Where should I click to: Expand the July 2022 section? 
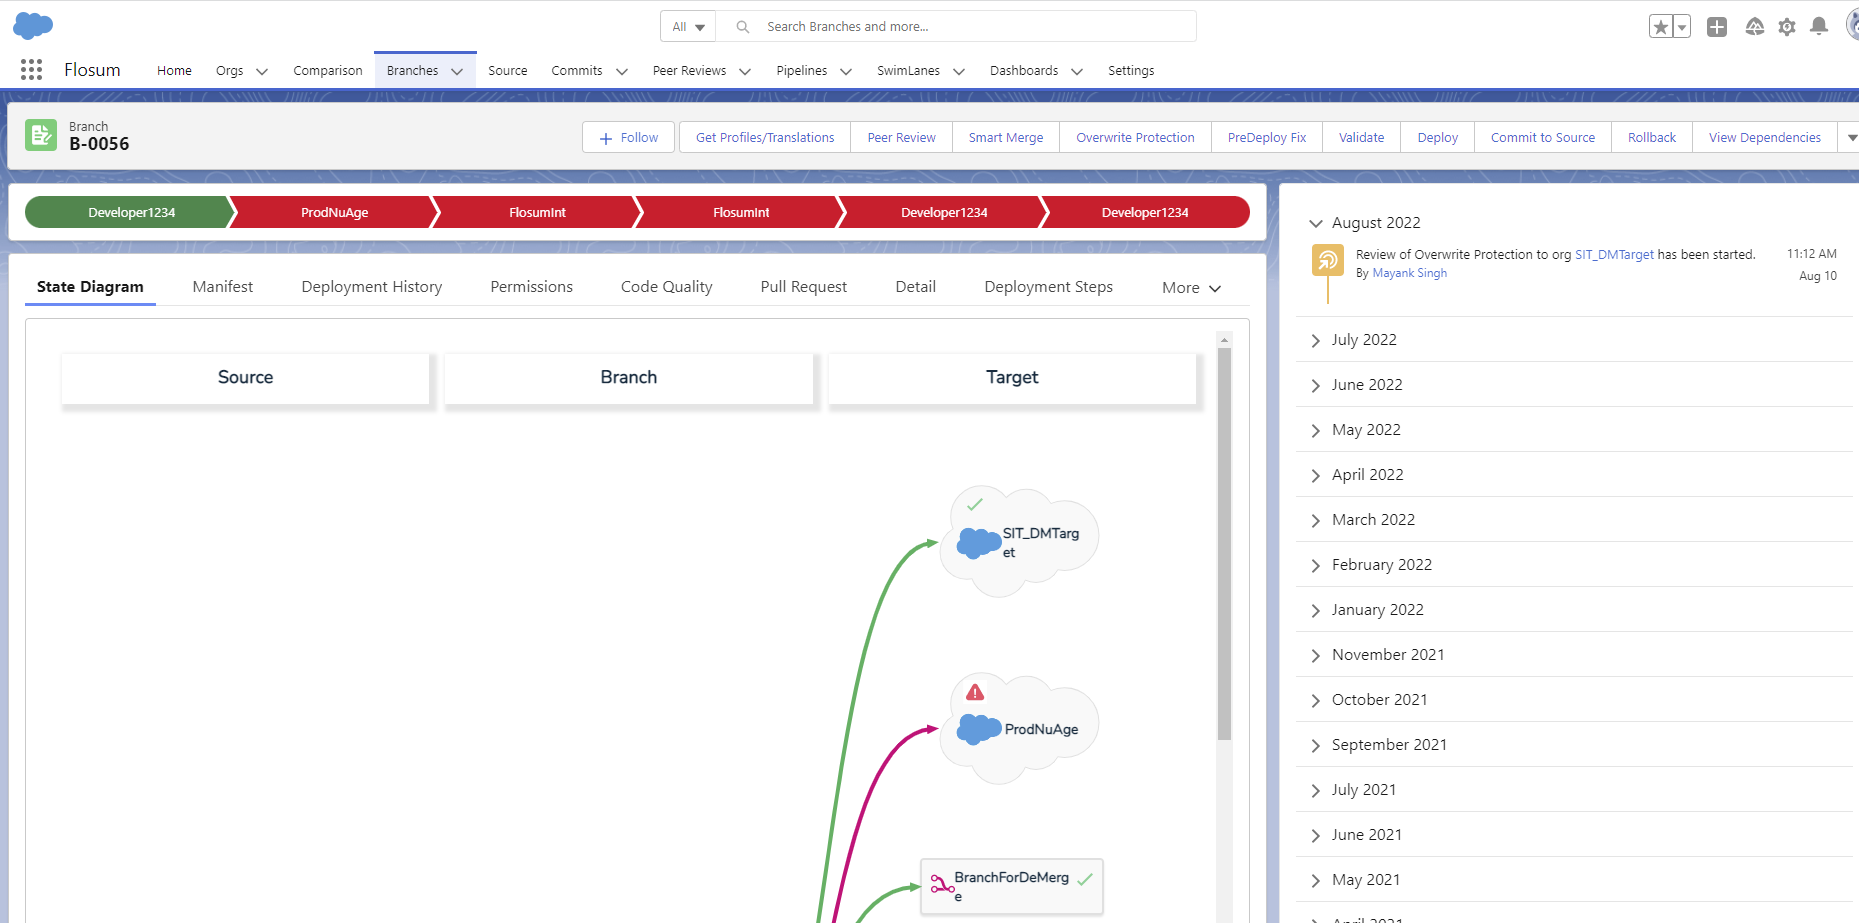[x=1316, y=341]
